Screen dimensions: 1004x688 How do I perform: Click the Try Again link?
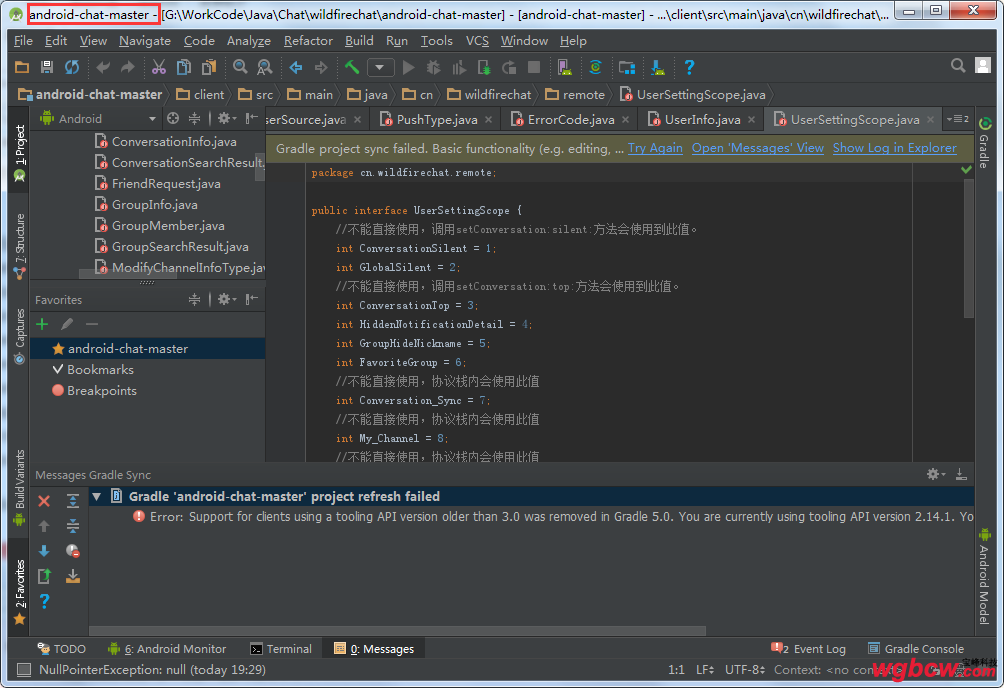tap(655, 148)
